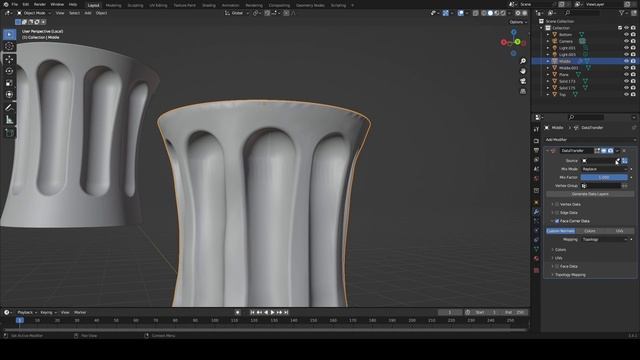Hide Bottom object in viewport
The height and width of the screenshot is (360, 640).
coord(626,35)
